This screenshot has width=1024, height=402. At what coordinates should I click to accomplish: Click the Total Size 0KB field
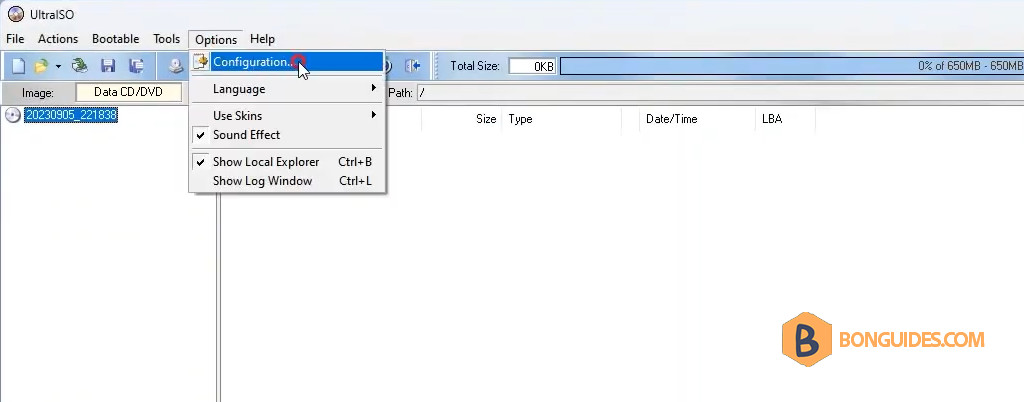[532, 66]
